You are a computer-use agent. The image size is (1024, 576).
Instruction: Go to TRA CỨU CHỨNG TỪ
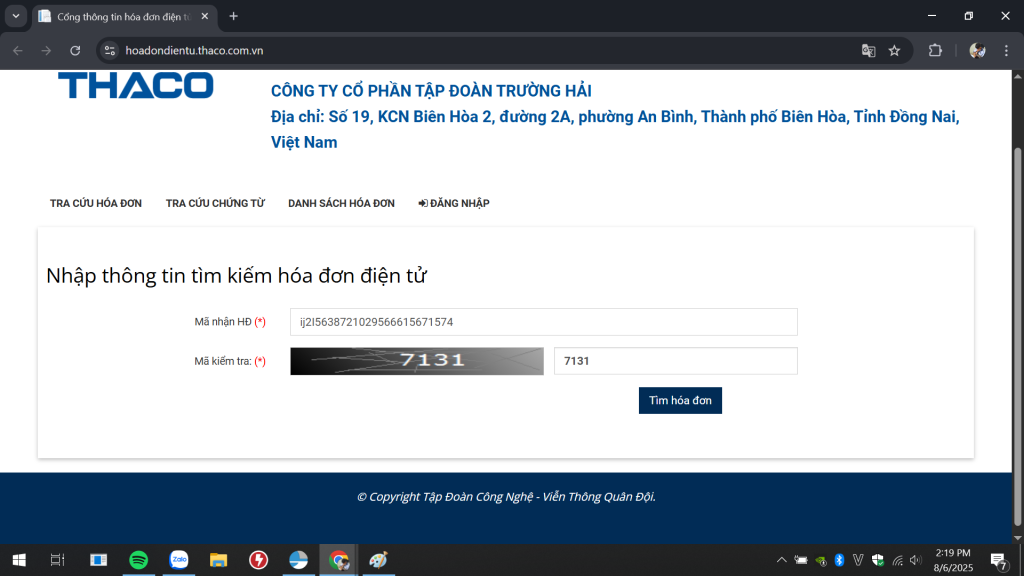pos(215,203)
